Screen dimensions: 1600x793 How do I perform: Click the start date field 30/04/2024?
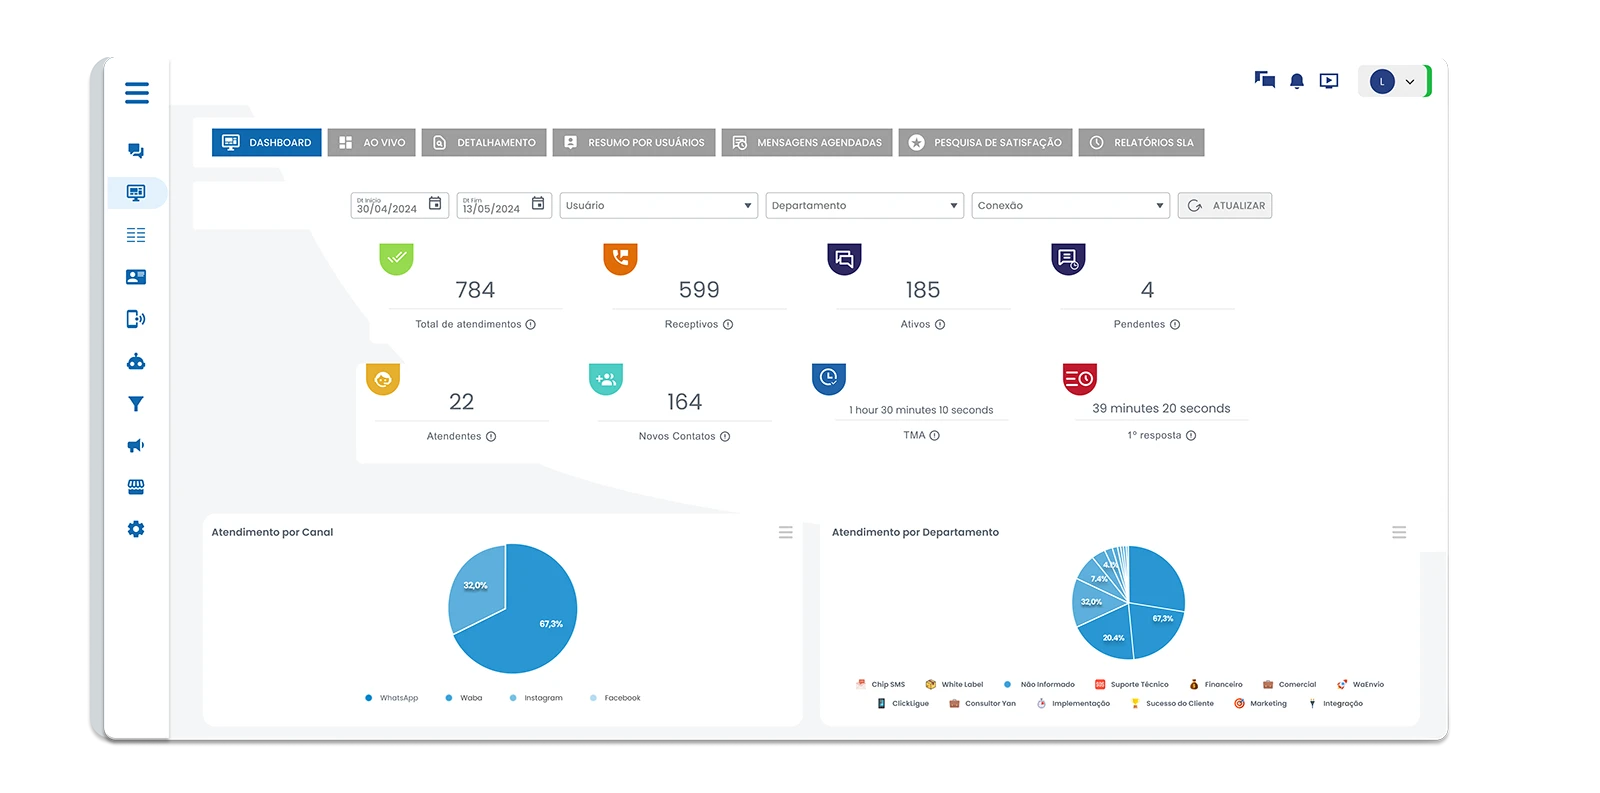point(388,206)
